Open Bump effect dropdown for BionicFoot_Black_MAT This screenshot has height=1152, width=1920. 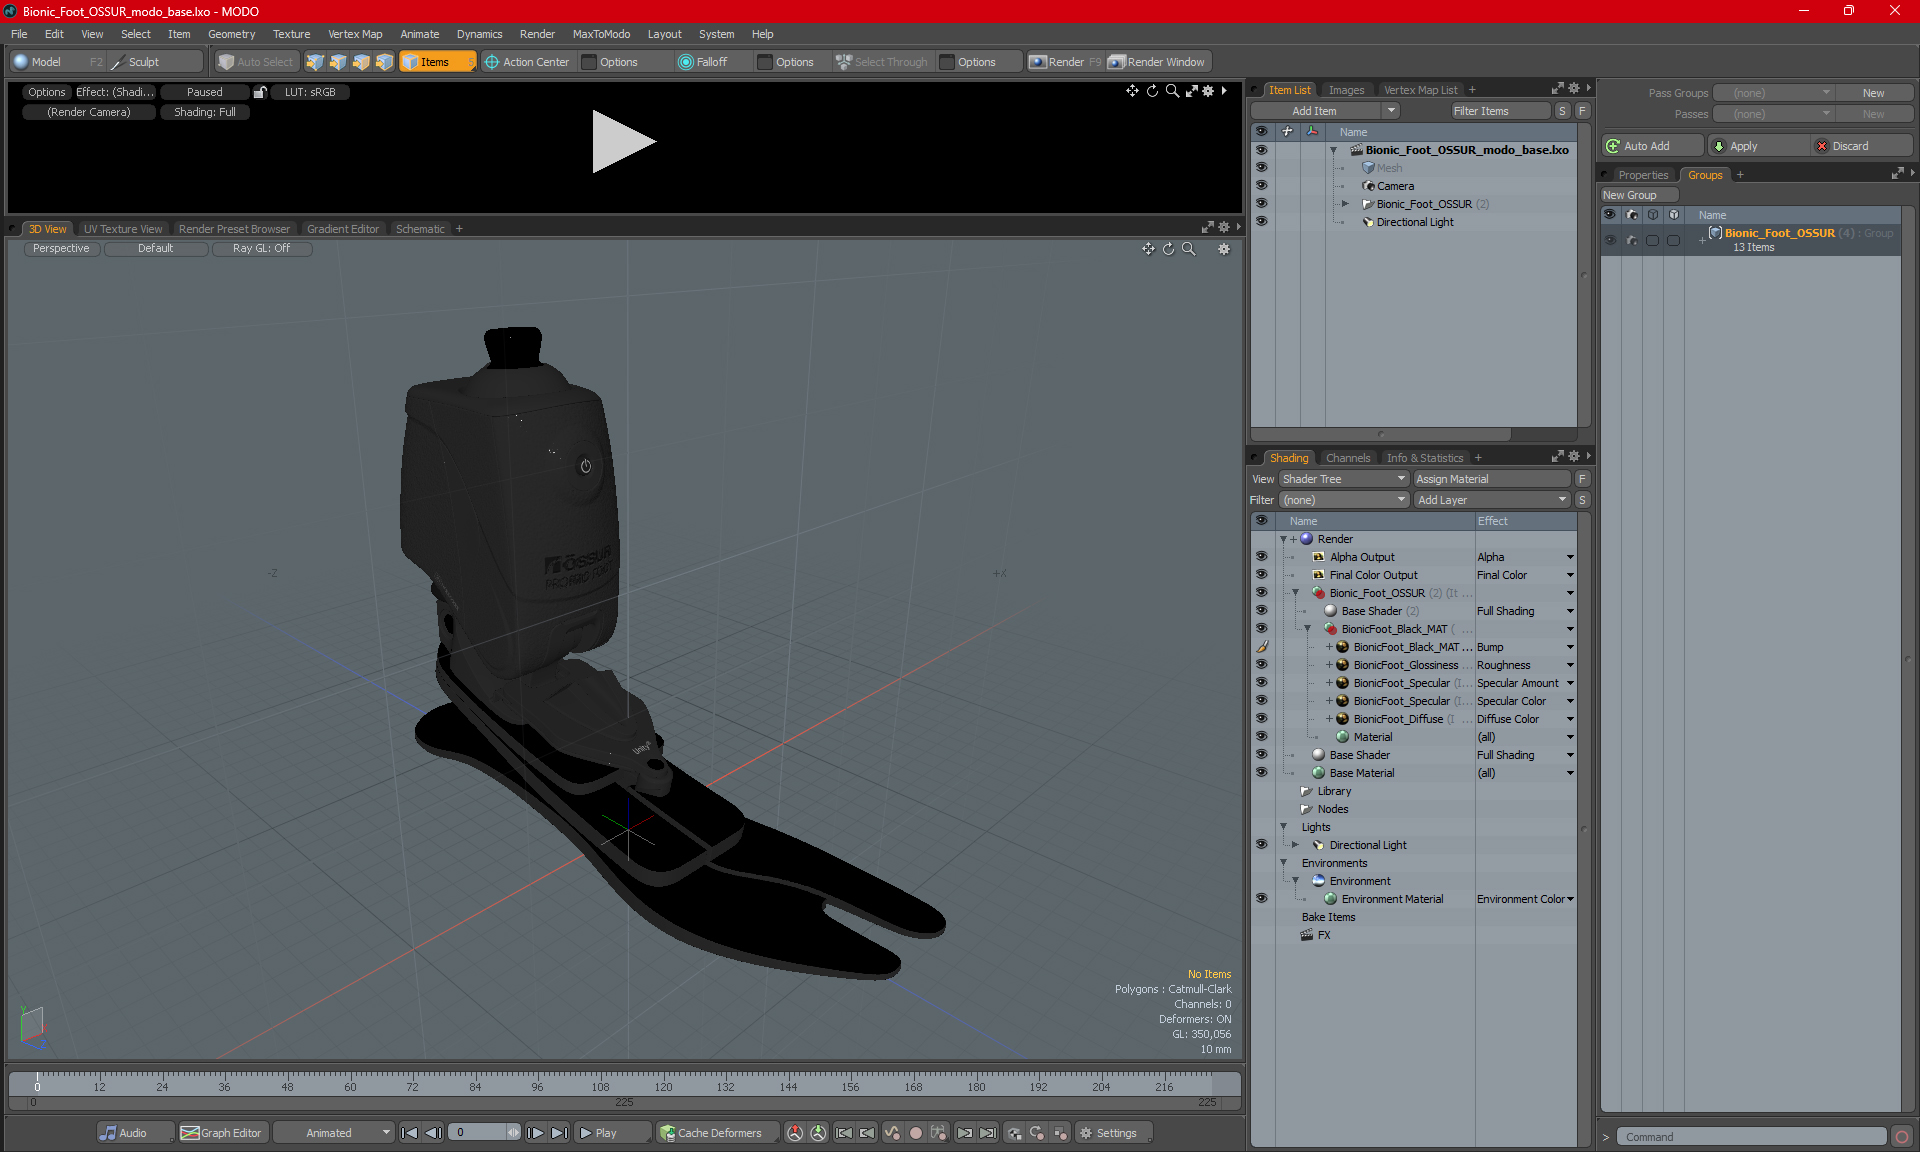coord(1570,647)
